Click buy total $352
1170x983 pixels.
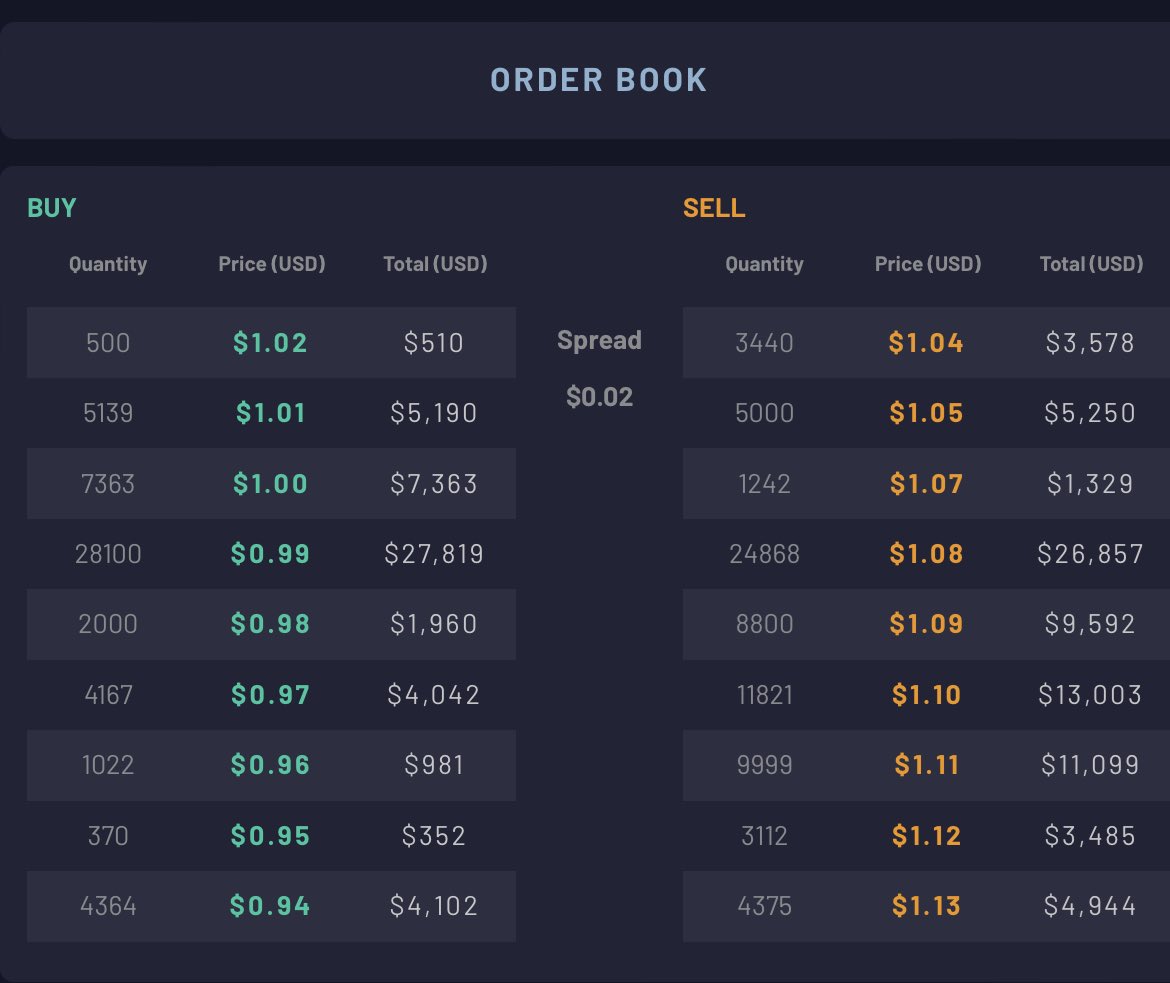(x=434, y=836)
